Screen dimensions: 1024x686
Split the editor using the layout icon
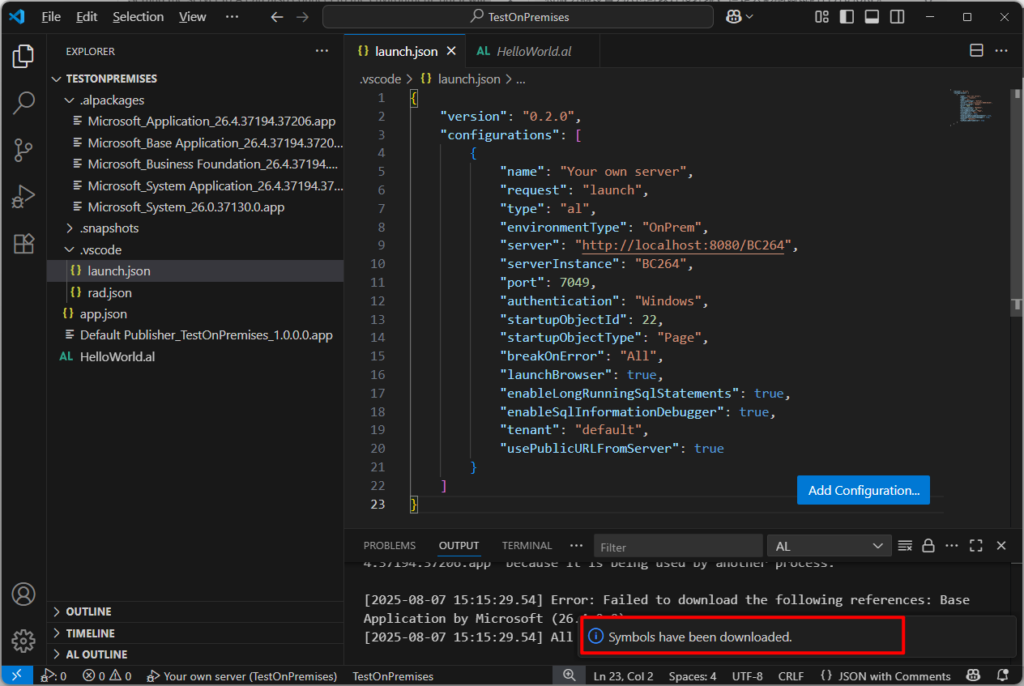point(976,51)
